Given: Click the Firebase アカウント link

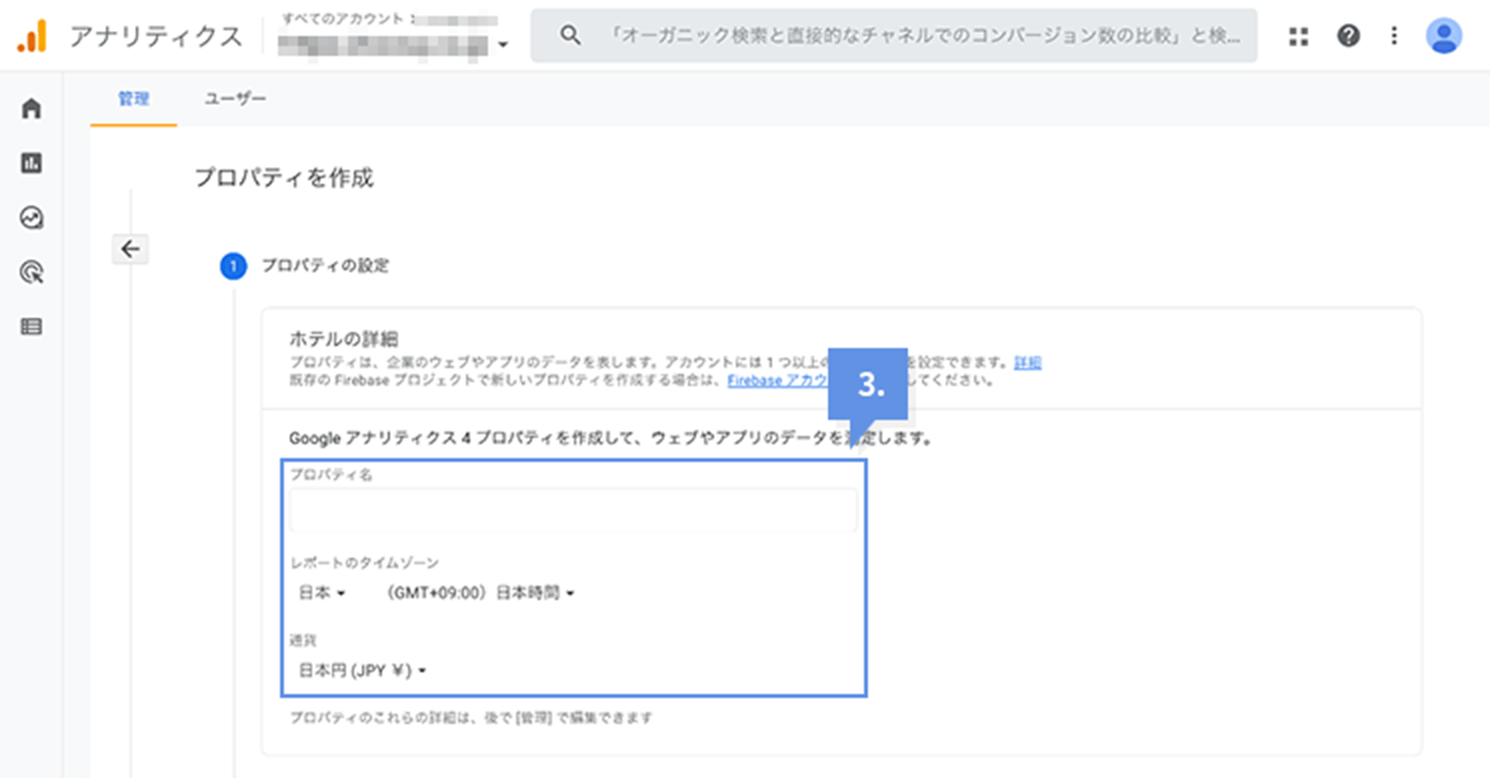Looking at the screenshot, I should (x=778, y=381).
